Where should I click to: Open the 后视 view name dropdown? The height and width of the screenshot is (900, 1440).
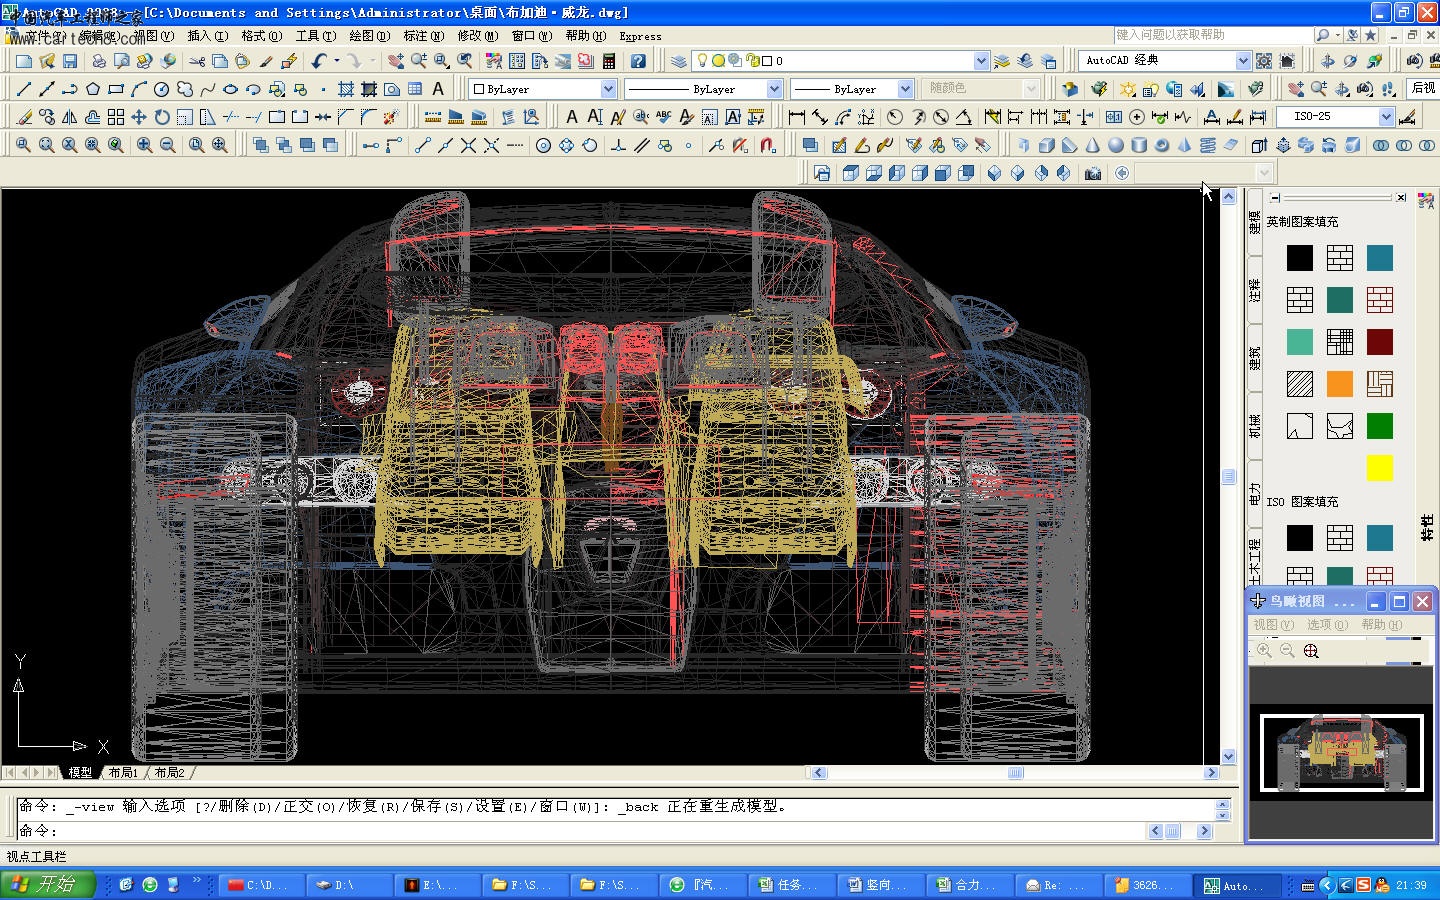point(1423,89)
